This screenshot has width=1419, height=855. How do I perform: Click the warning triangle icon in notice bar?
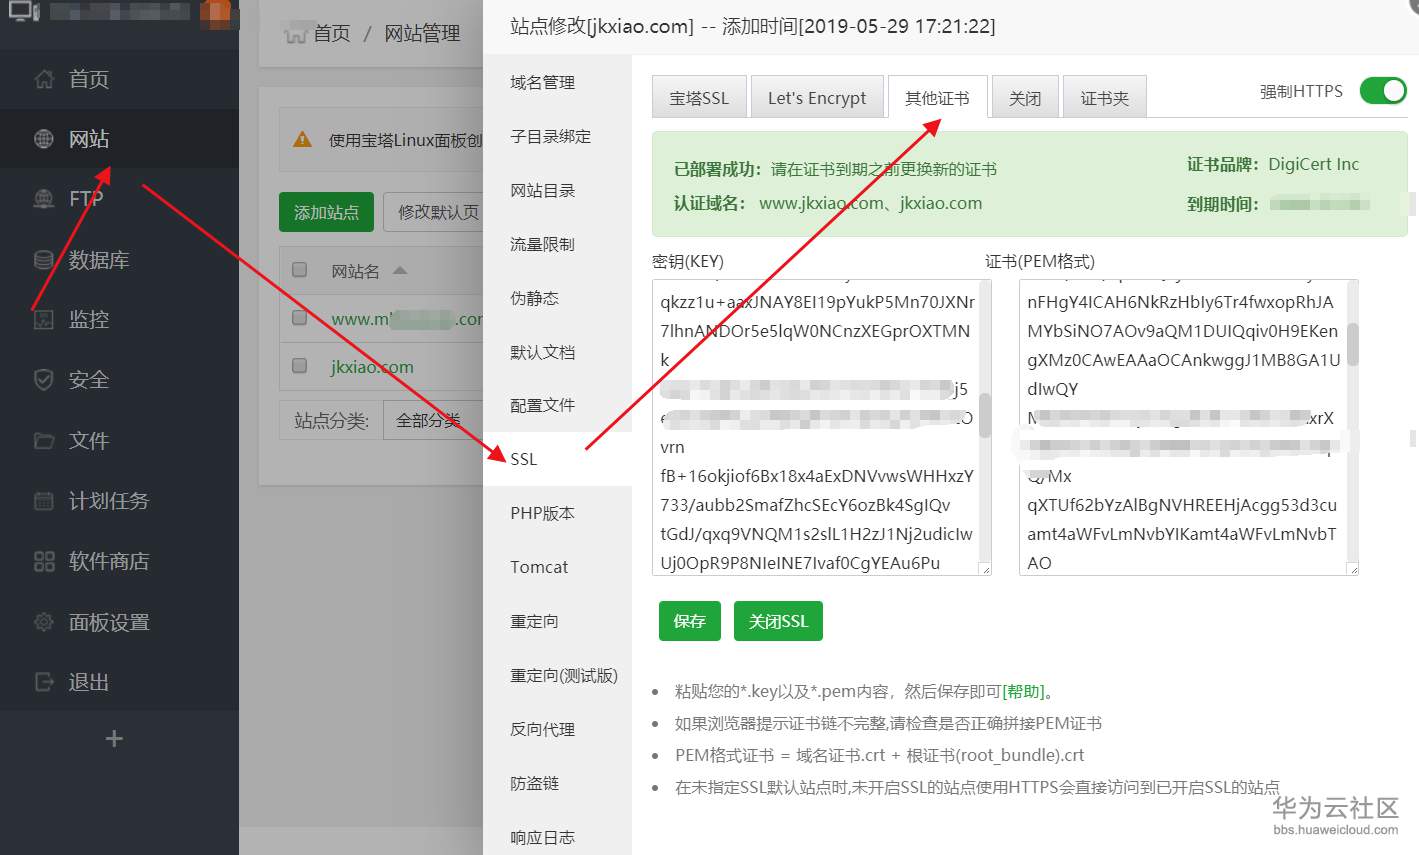pos(302,140)
